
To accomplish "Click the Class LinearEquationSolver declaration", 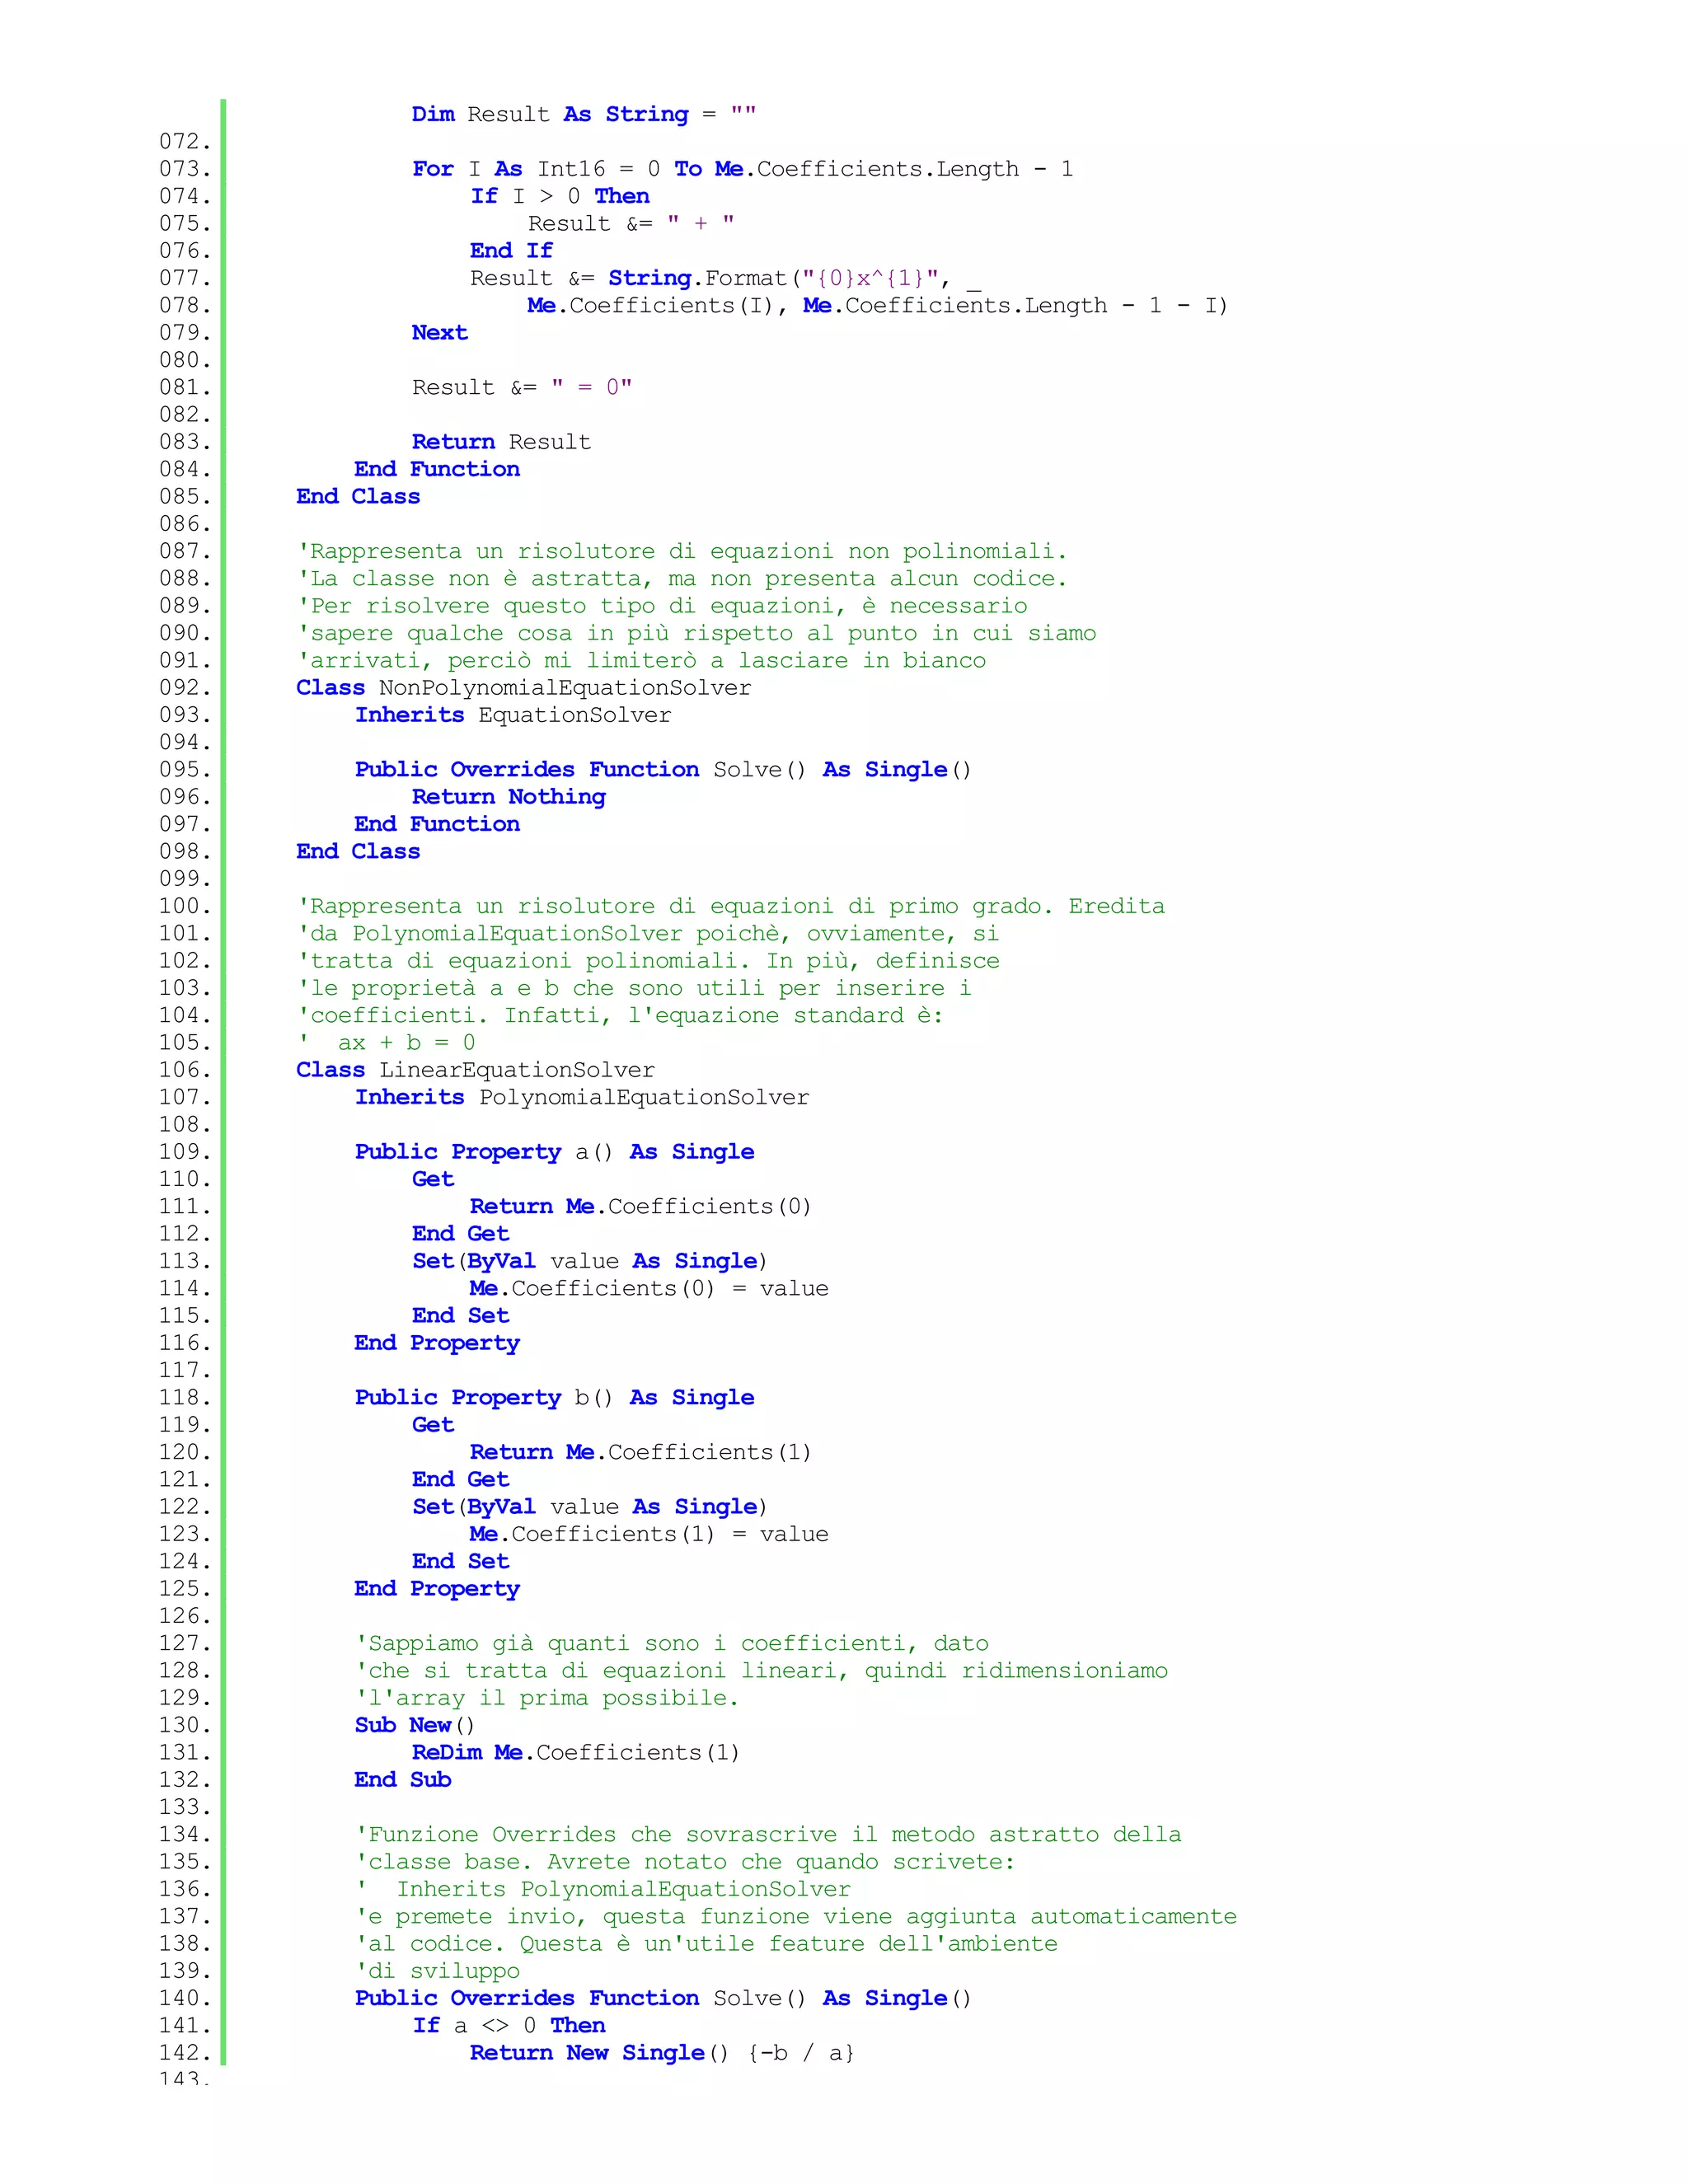I will click(x=475, y=1070).
